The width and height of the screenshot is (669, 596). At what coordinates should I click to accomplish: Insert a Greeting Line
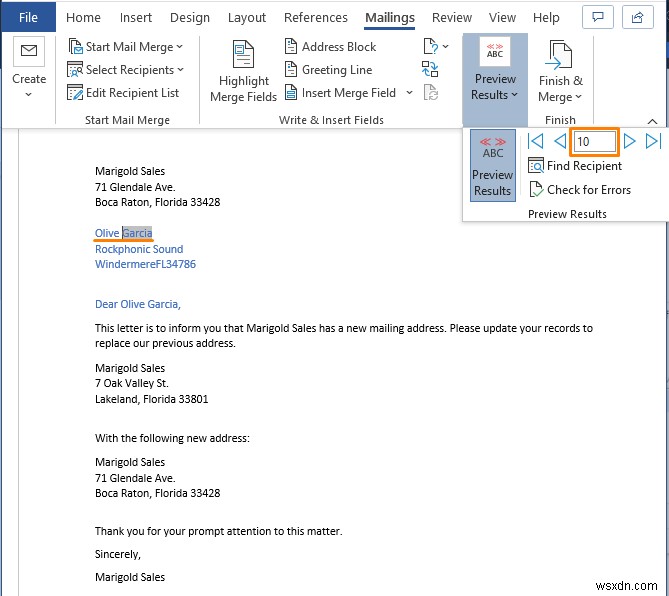click(328, 69)
